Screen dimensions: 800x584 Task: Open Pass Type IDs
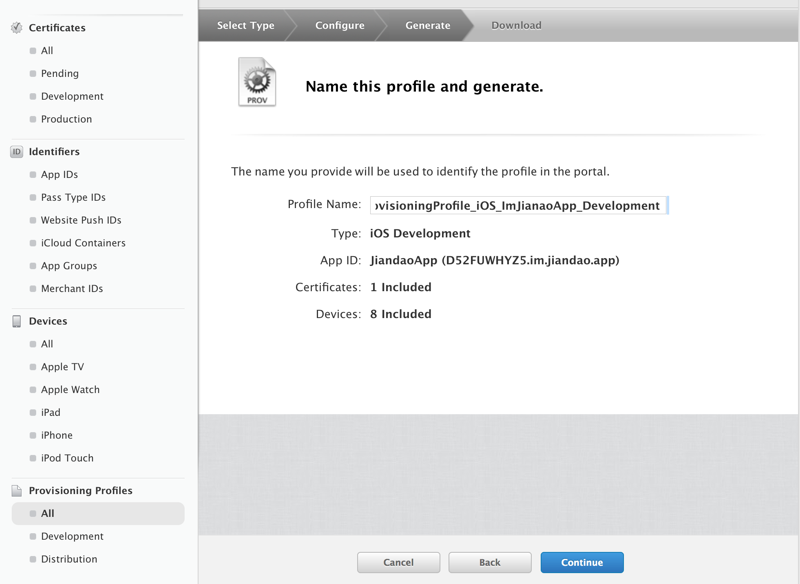[x=72, y=198]
